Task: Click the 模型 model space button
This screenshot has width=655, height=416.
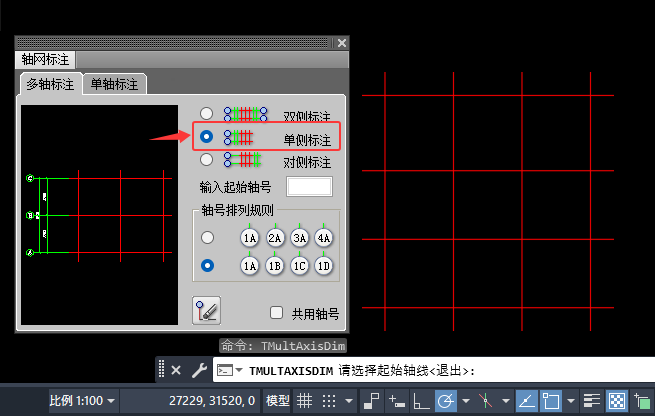Action: pos(277,401)
